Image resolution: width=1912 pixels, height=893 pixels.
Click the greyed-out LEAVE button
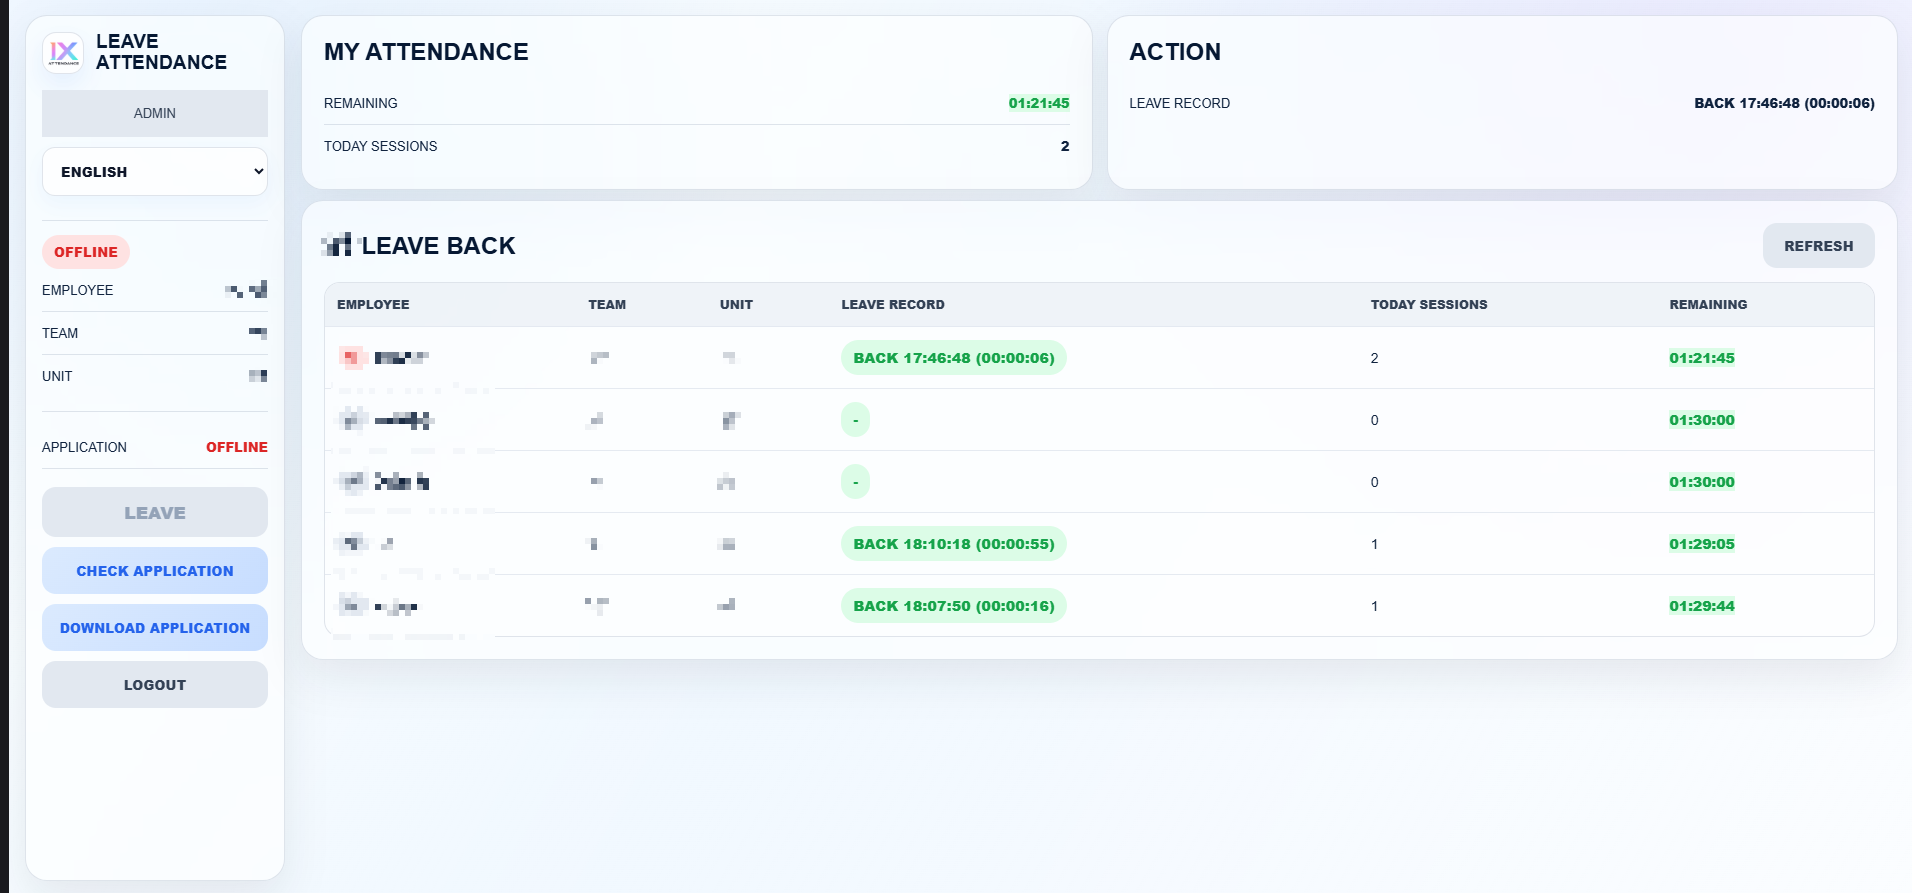click(x=155, y=512)
